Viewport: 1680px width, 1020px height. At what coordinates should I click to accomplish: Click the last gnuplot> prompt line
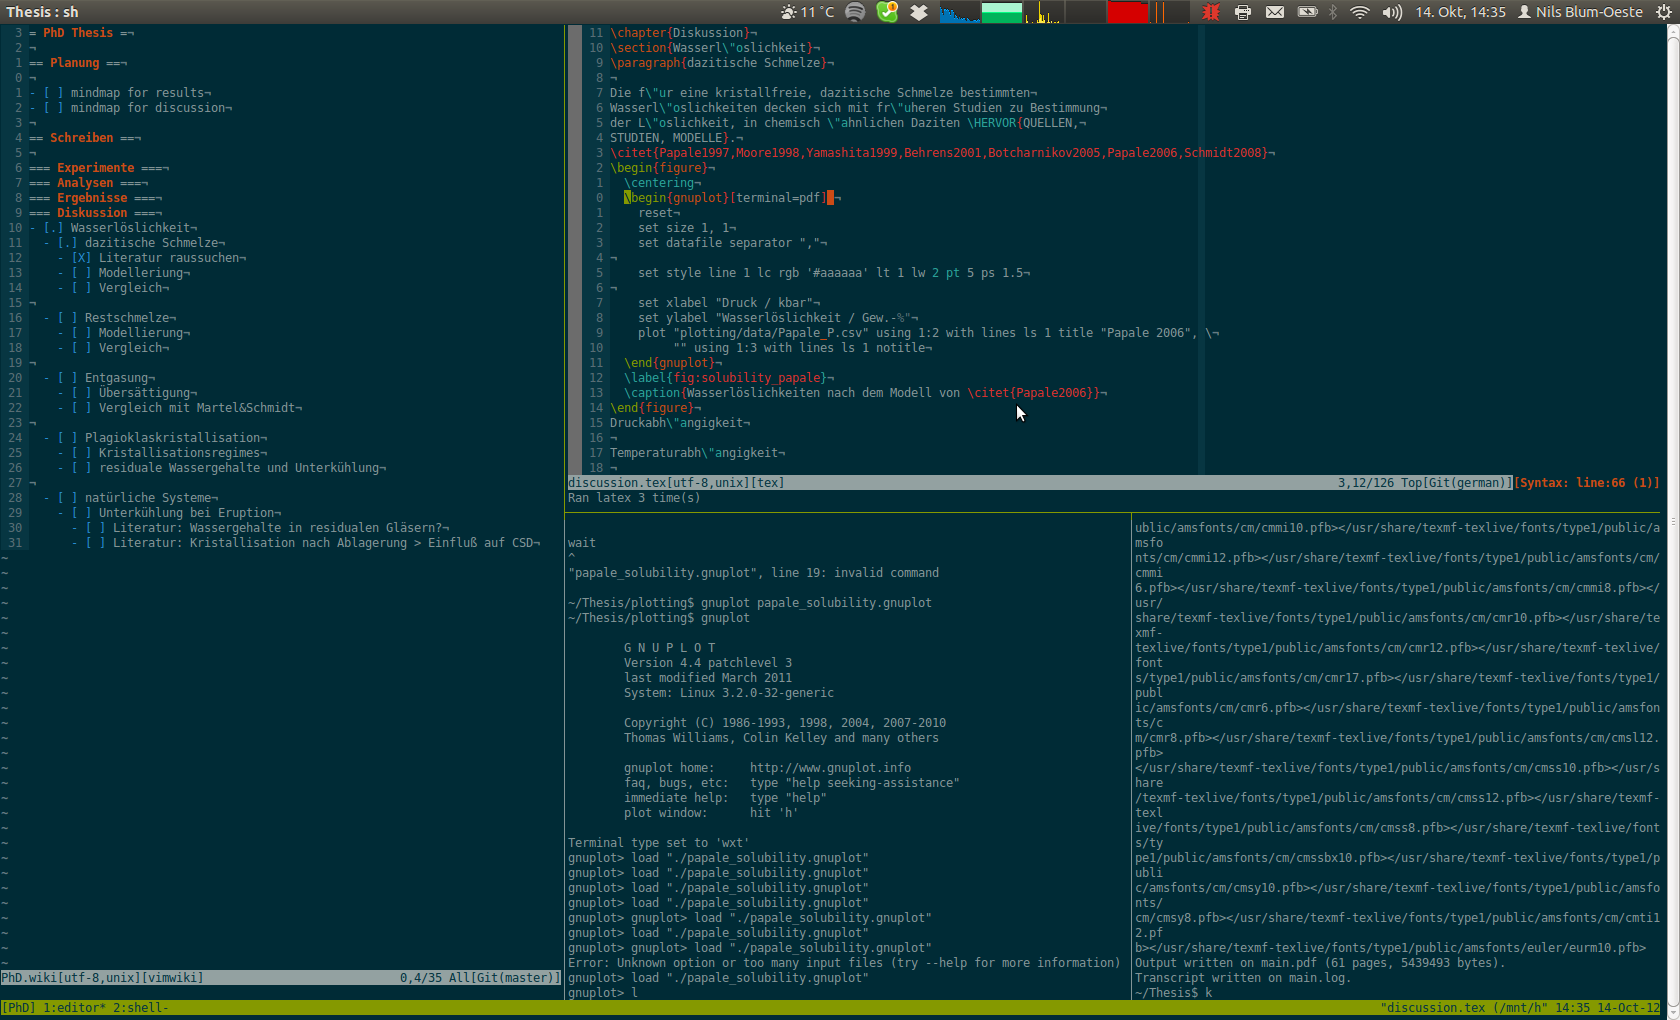pyautogui.click(x=602, y=993)
